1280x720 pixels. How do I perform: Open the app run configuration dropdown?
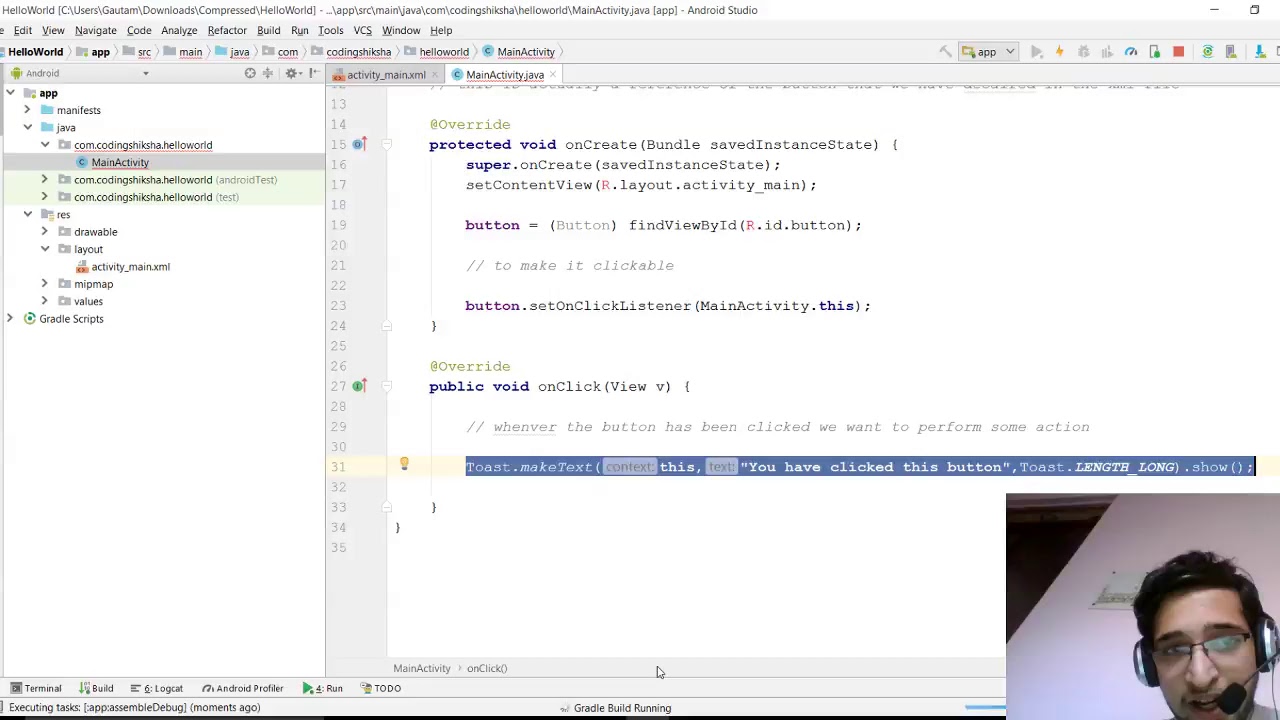click(x=987, y=52)
